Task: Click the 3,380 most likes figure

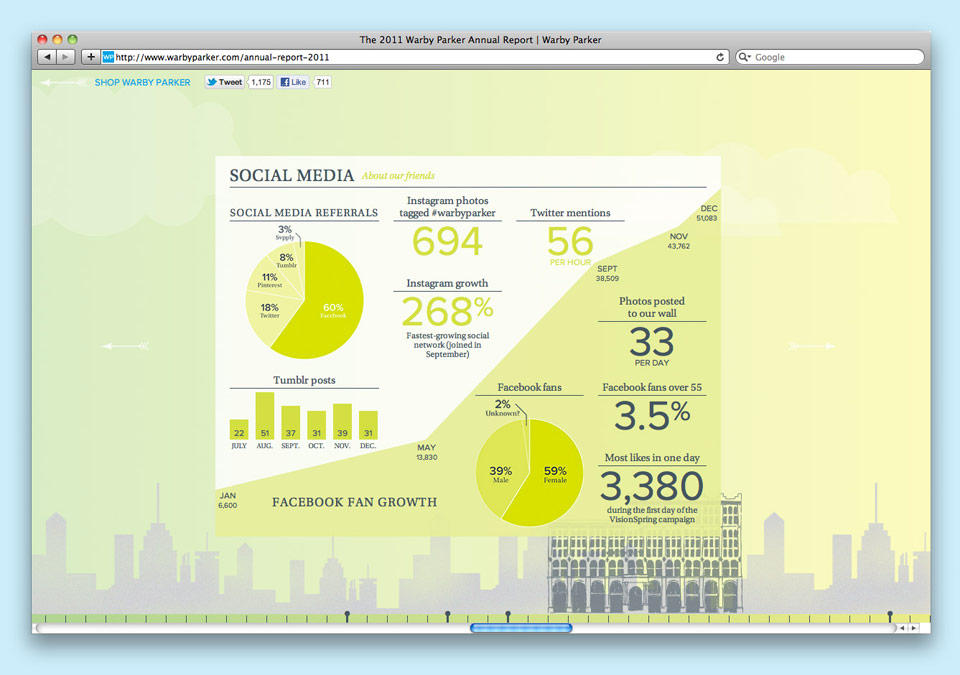Action: coord(651,486)
